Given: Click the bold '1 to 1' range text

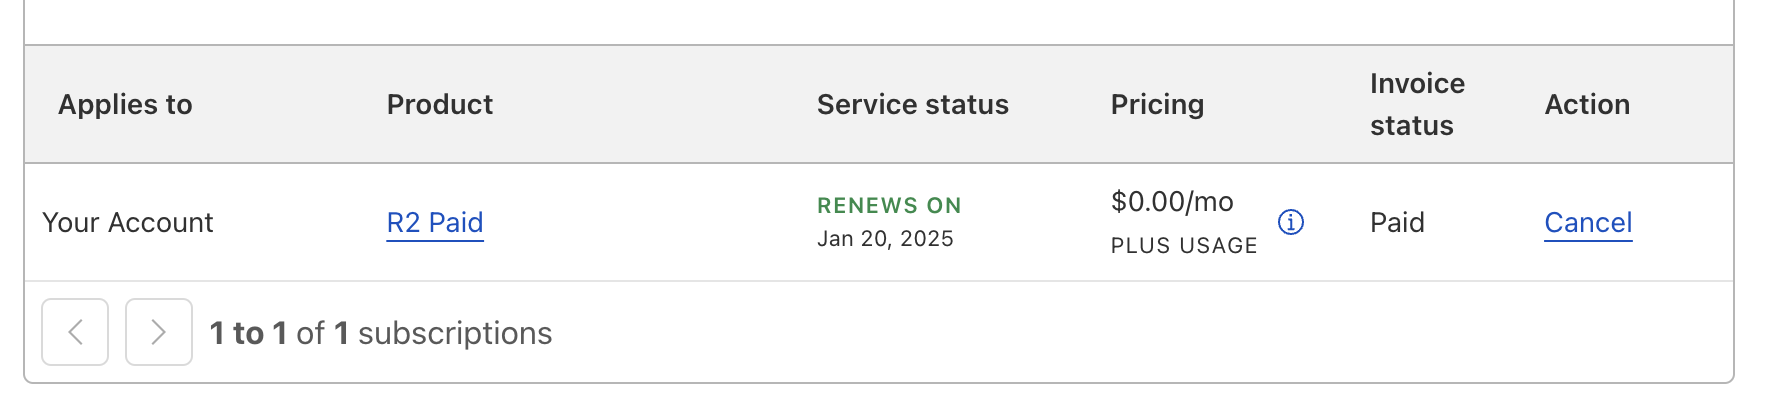Looking at the screenshot, I should pos(248,333).
